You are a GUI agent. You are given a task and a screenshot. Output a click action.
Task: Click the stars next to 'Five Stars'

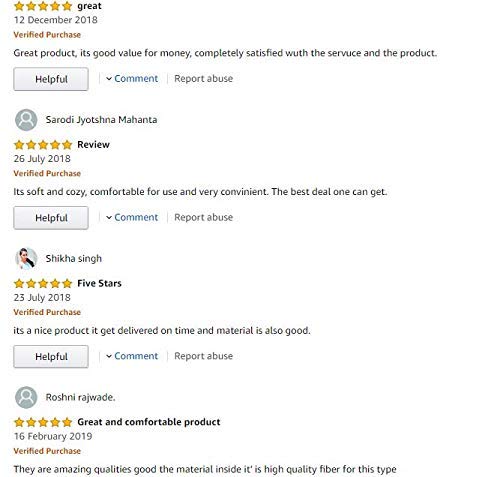click(43, 283)
